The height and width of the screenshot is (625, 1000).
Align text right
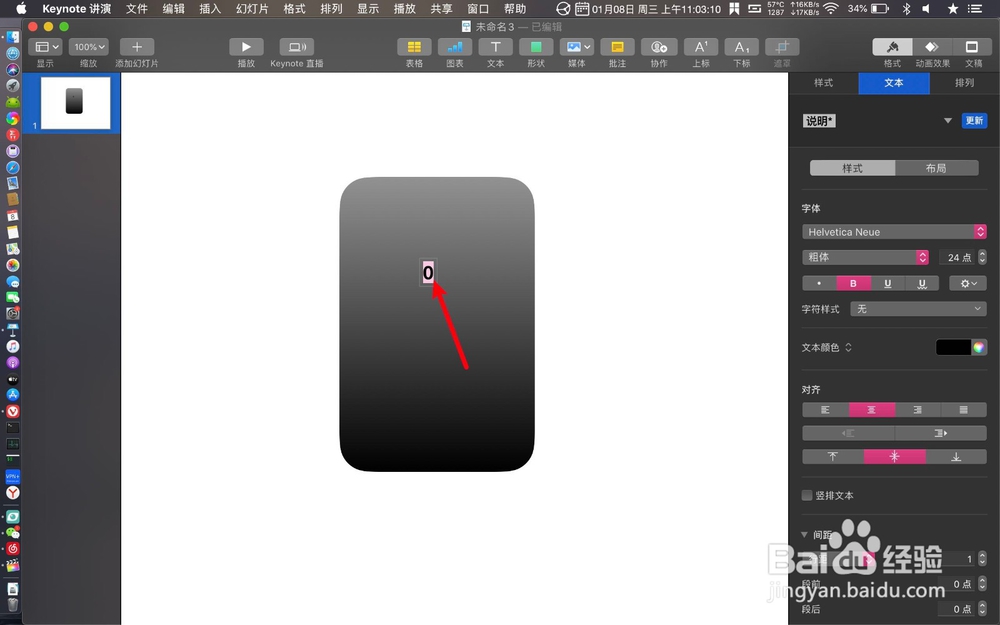pos(918,409)
